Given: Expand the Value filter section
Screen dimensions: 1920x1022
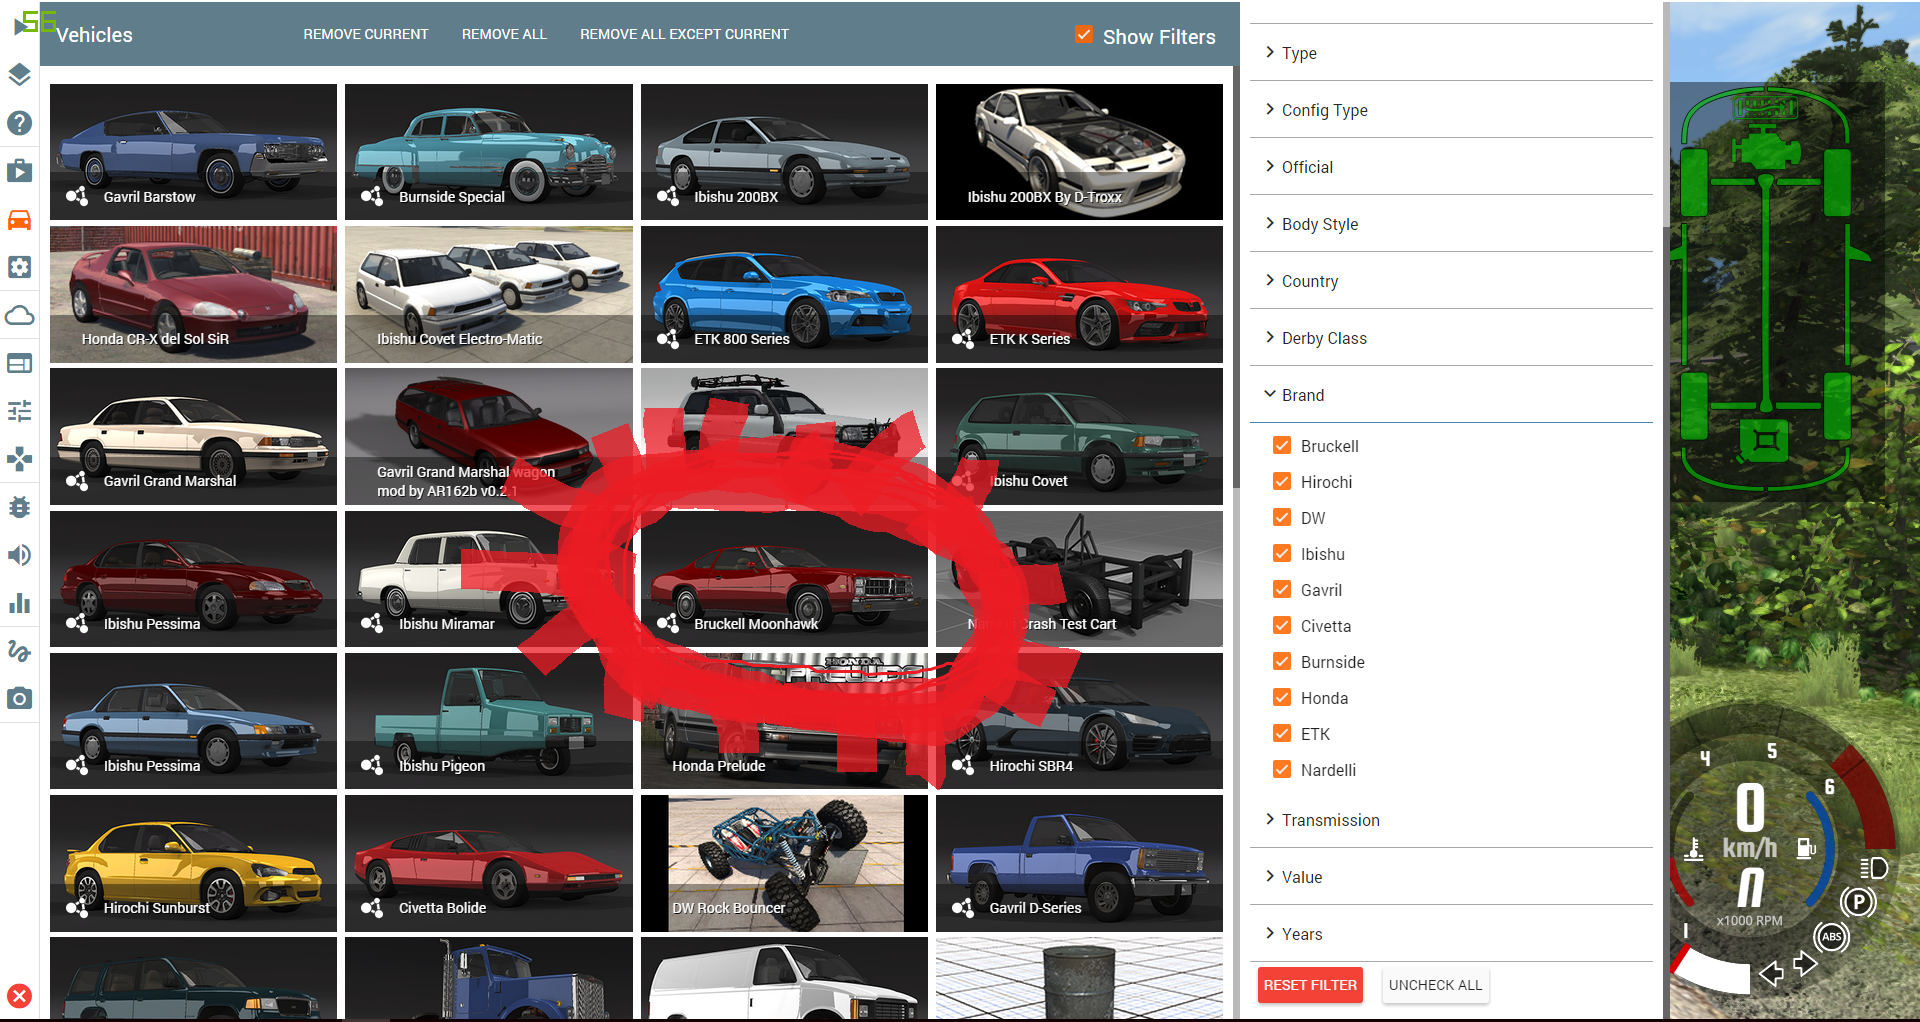Looking at the screenshot, I should 1451,877.
